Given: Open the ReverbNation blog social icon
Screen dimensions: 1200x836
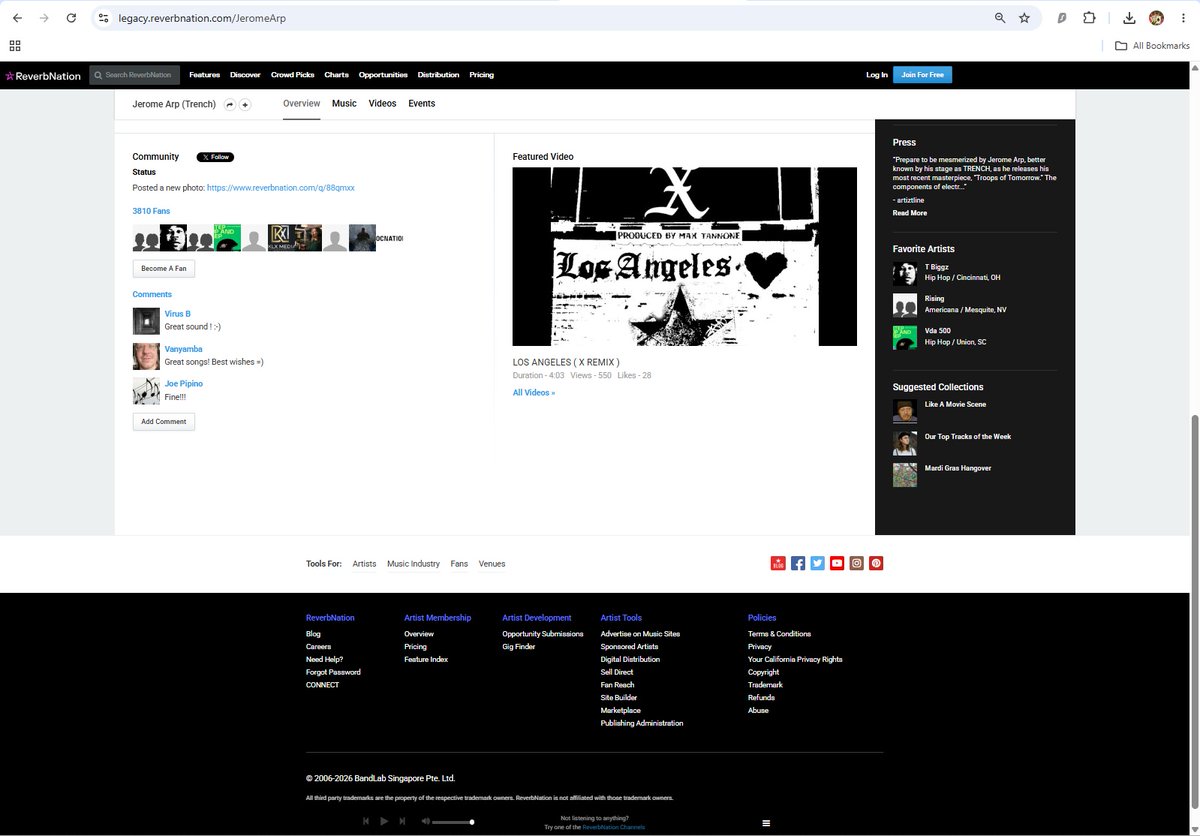Looking at the screenshot, I should click(x=778, y=563).
